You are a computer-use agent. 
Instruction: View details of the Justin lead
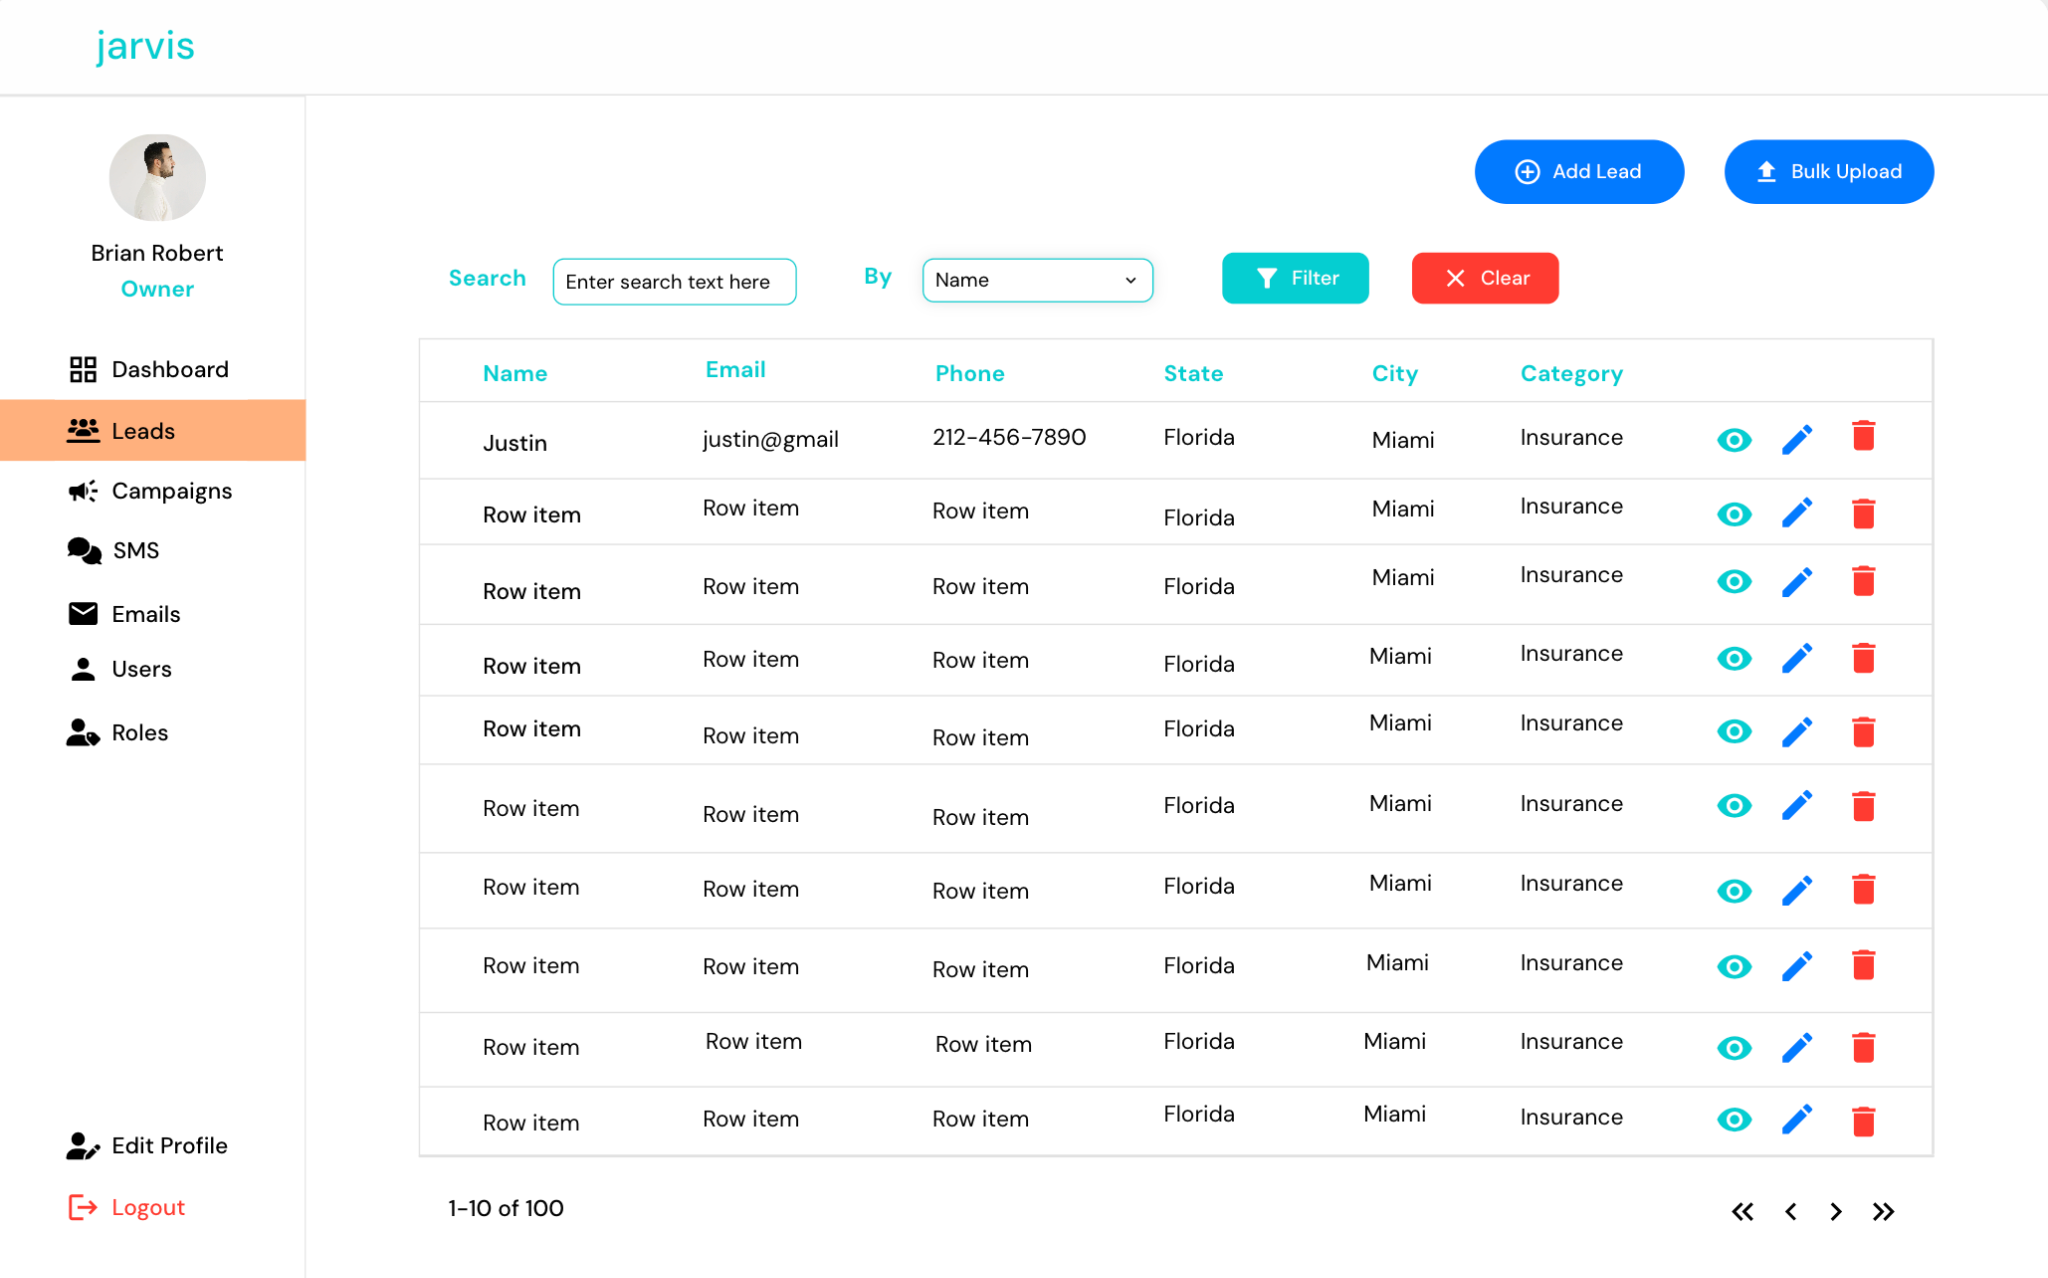(x=1734, y=440)
